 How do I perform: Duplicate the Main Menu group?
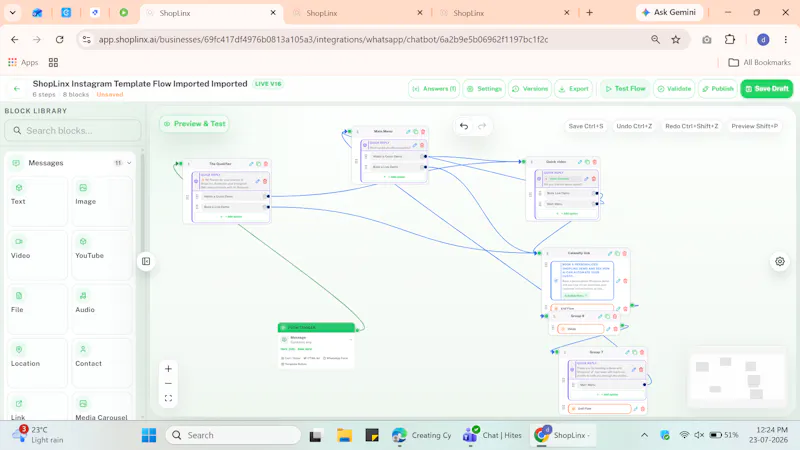[x=415, y=132]
